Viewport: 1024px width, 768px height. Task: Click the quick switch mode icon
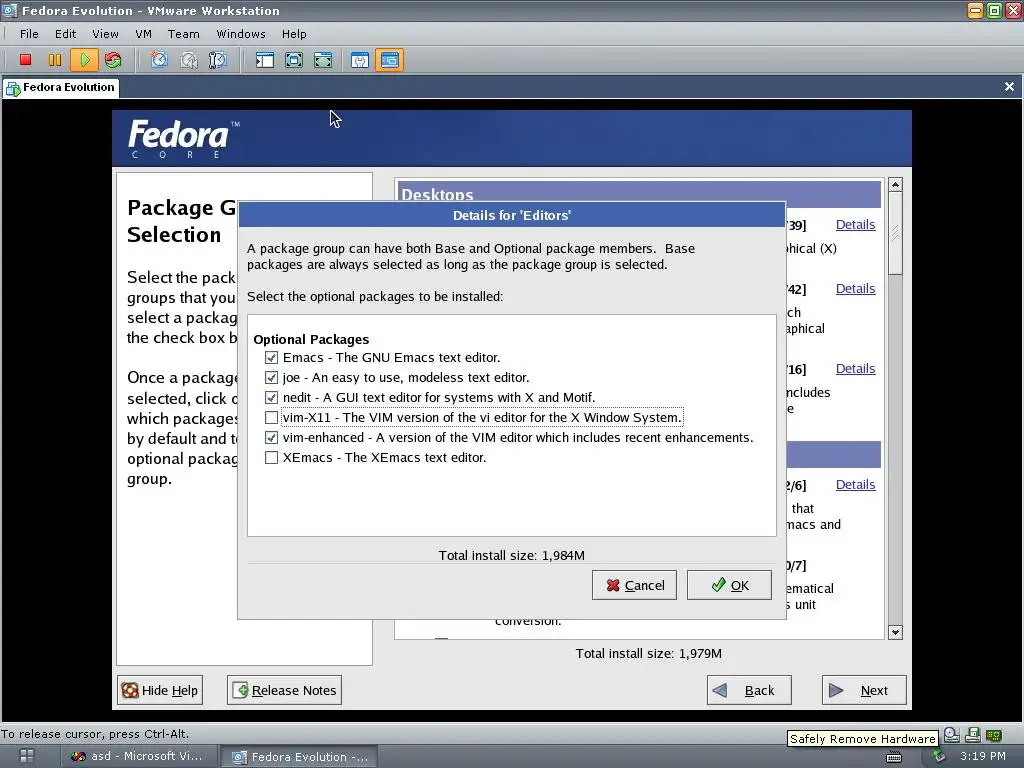pos(294,60)
